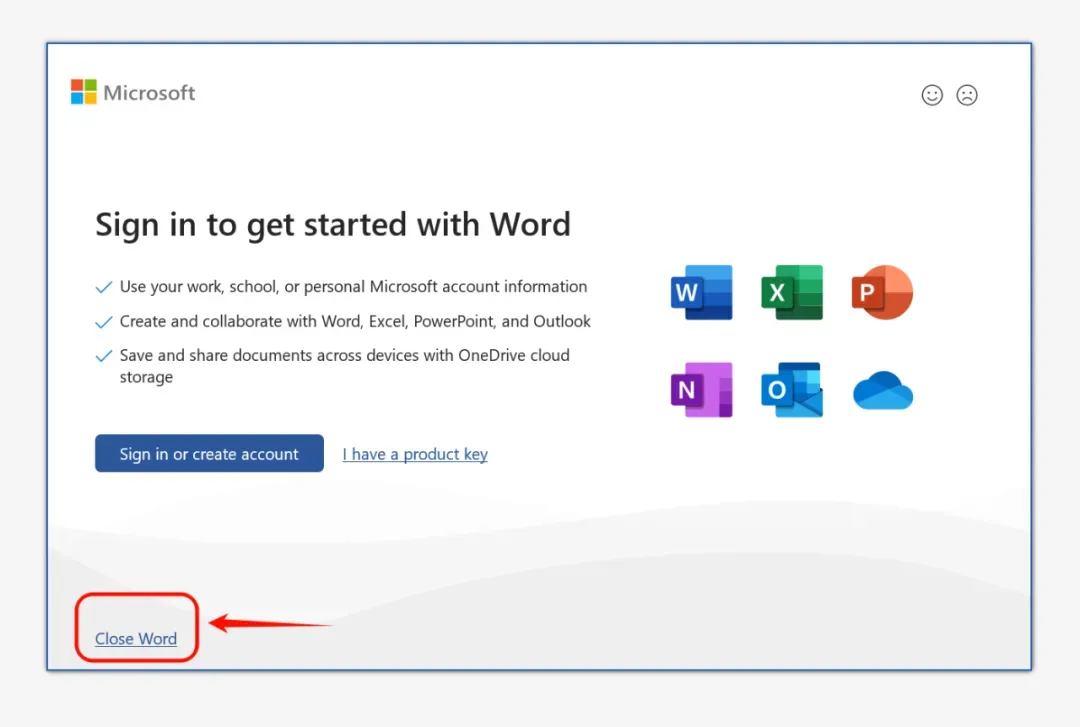Screen dimensions: 1080x727
Task: Click checkmark beside Save and share line
Action: 103,356
